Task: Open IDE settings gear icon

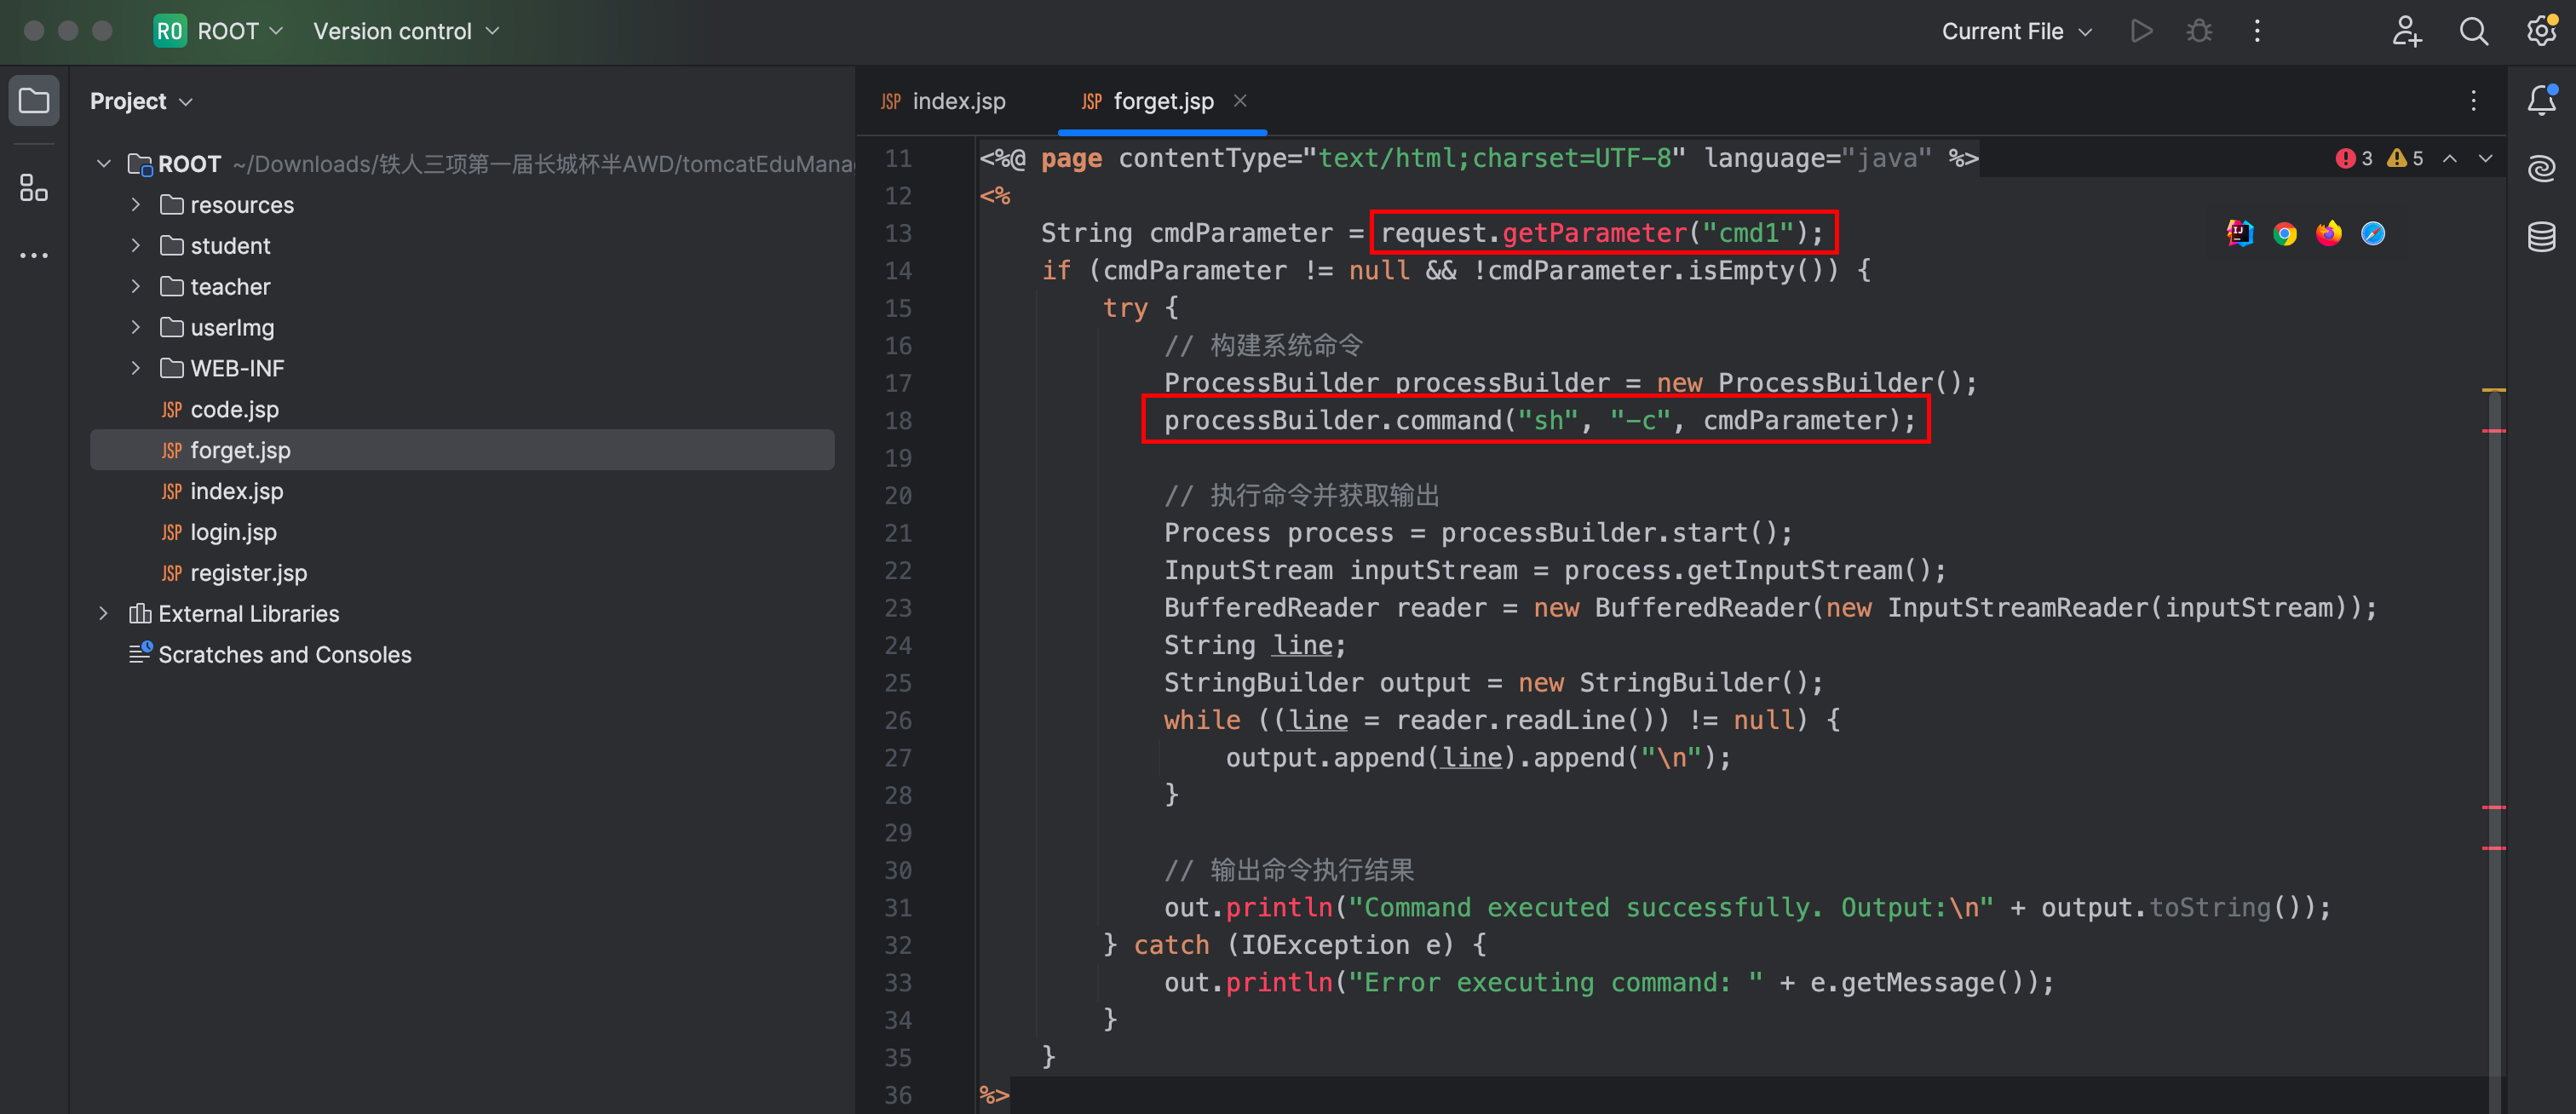Action: point(2541,31)
